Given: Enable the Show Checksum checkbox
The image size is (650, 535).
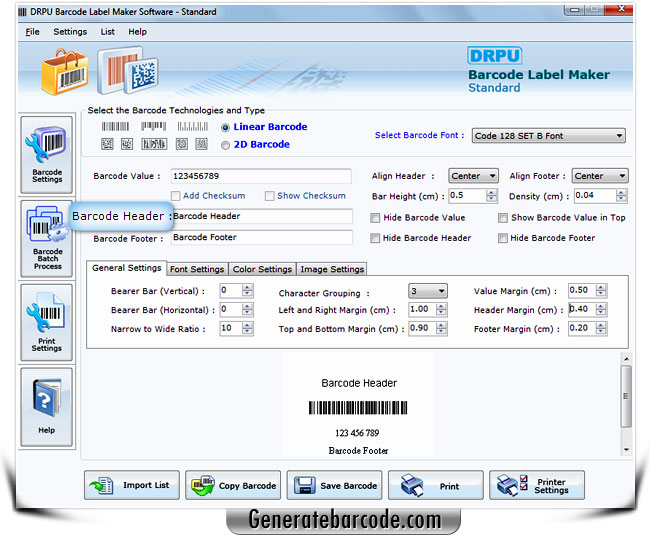Looking at the screenshot, I should (269, 196).
